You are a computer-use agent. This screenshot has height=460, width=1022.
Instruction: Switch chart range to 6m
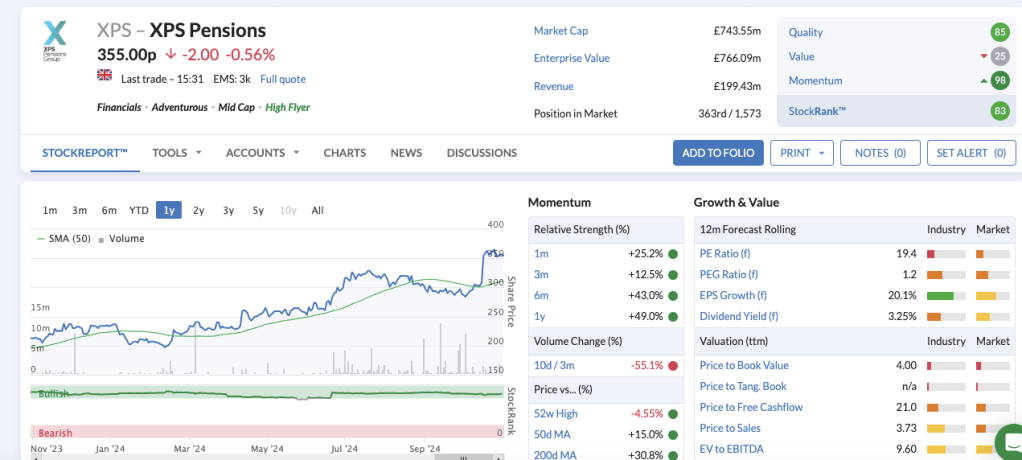tap(109, 210)
